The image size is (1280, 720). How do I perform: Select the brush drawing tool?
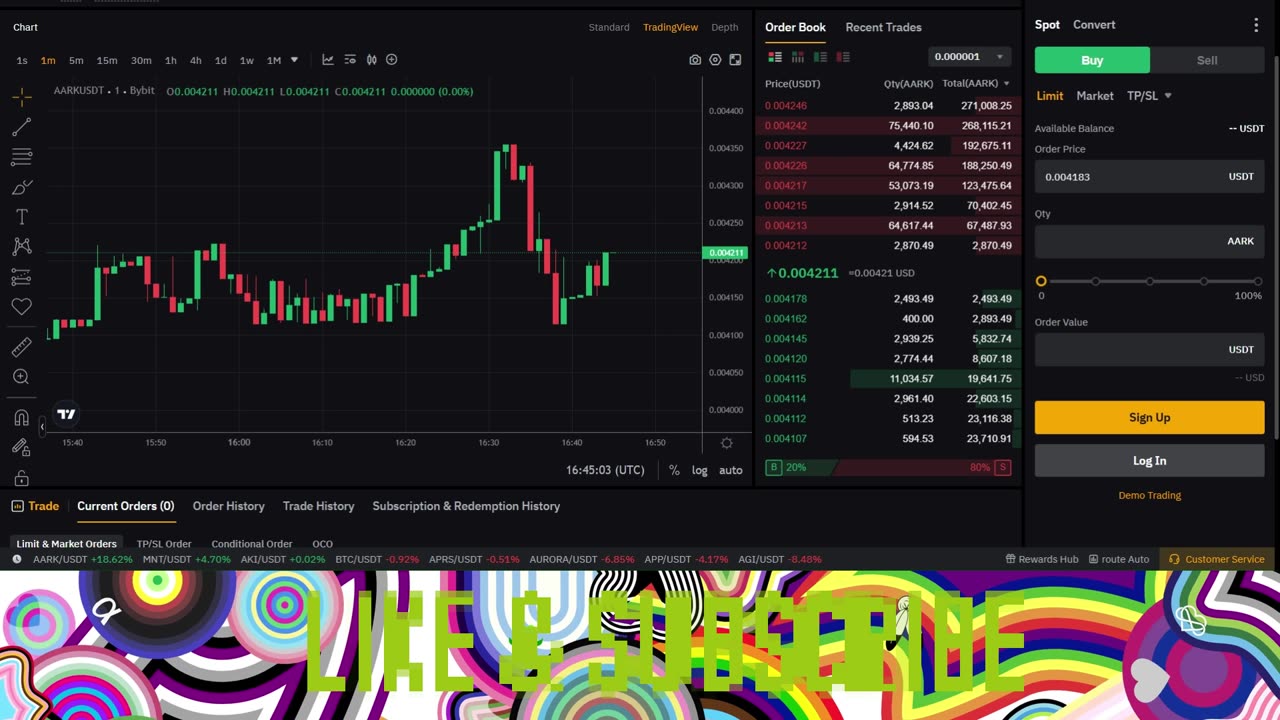tap(21, 187)
